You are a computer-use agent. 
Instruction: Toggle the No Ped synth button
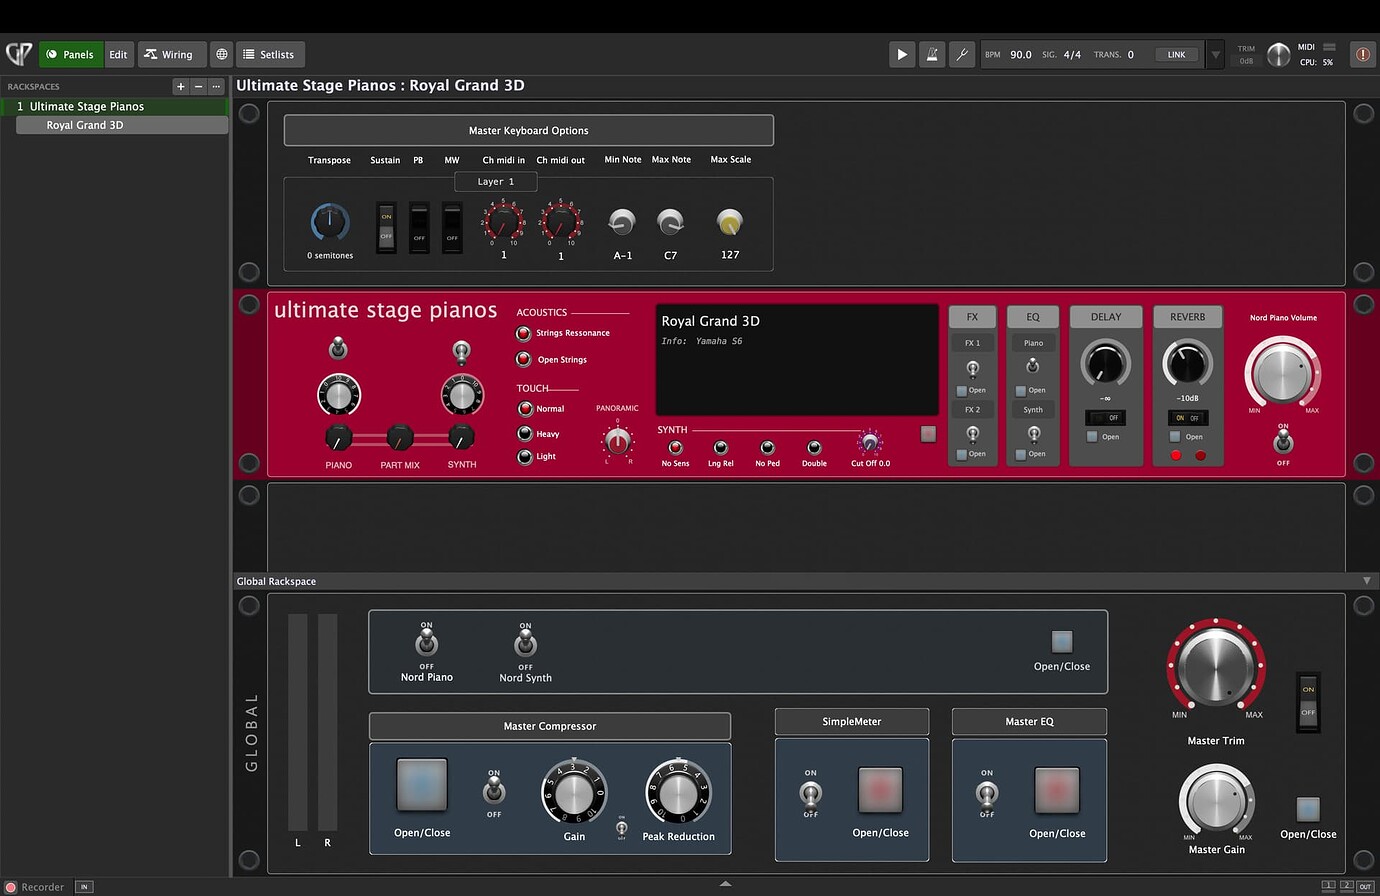coord(767,448)
